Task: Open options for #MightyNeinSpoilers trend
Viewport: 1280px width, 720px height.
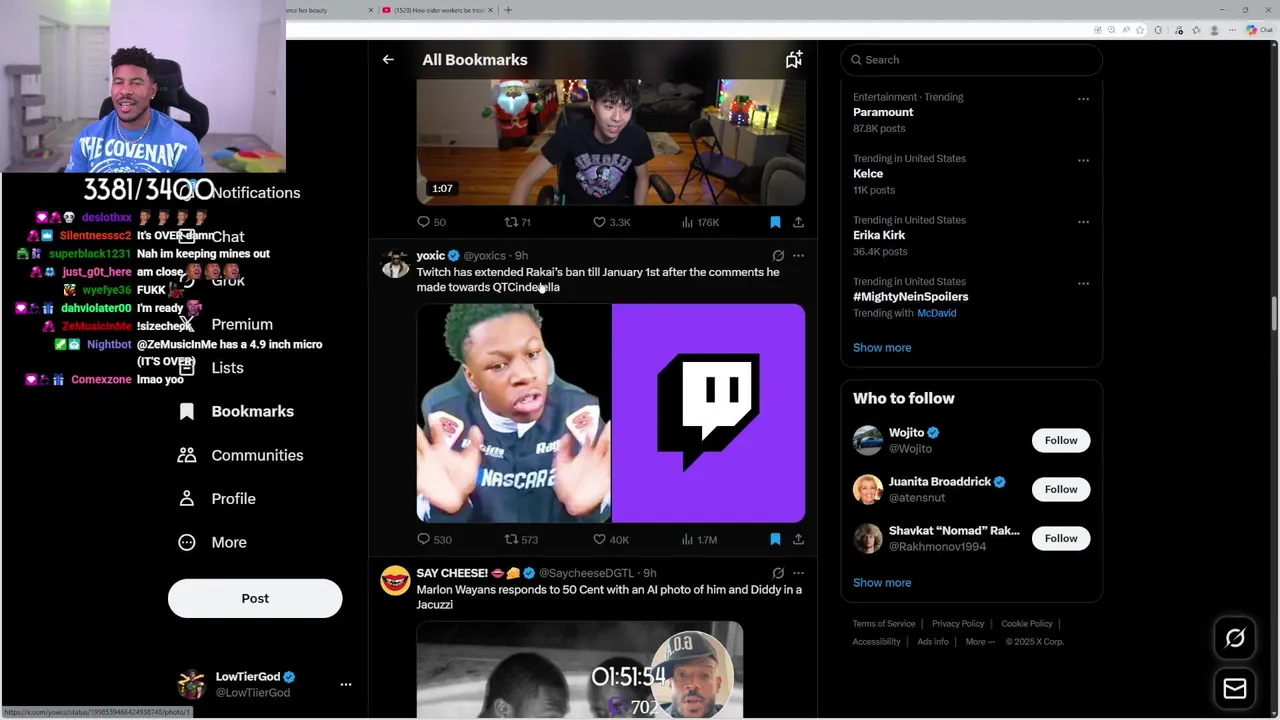Action: tap(1083, 283)
